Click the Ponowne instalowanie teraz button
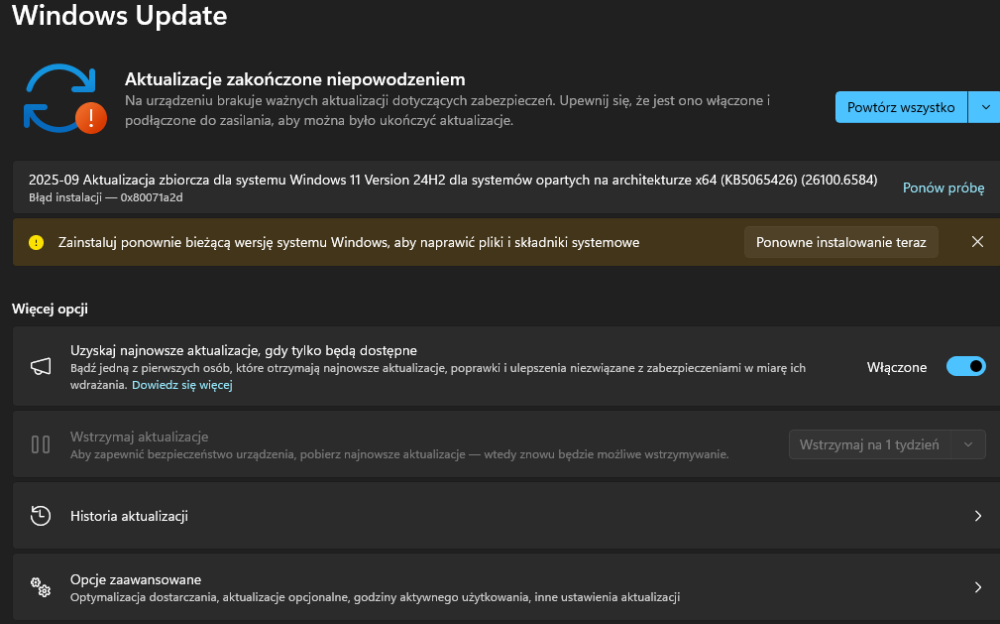This screenshot has height=624, width=1000. (x=841, y=242)
